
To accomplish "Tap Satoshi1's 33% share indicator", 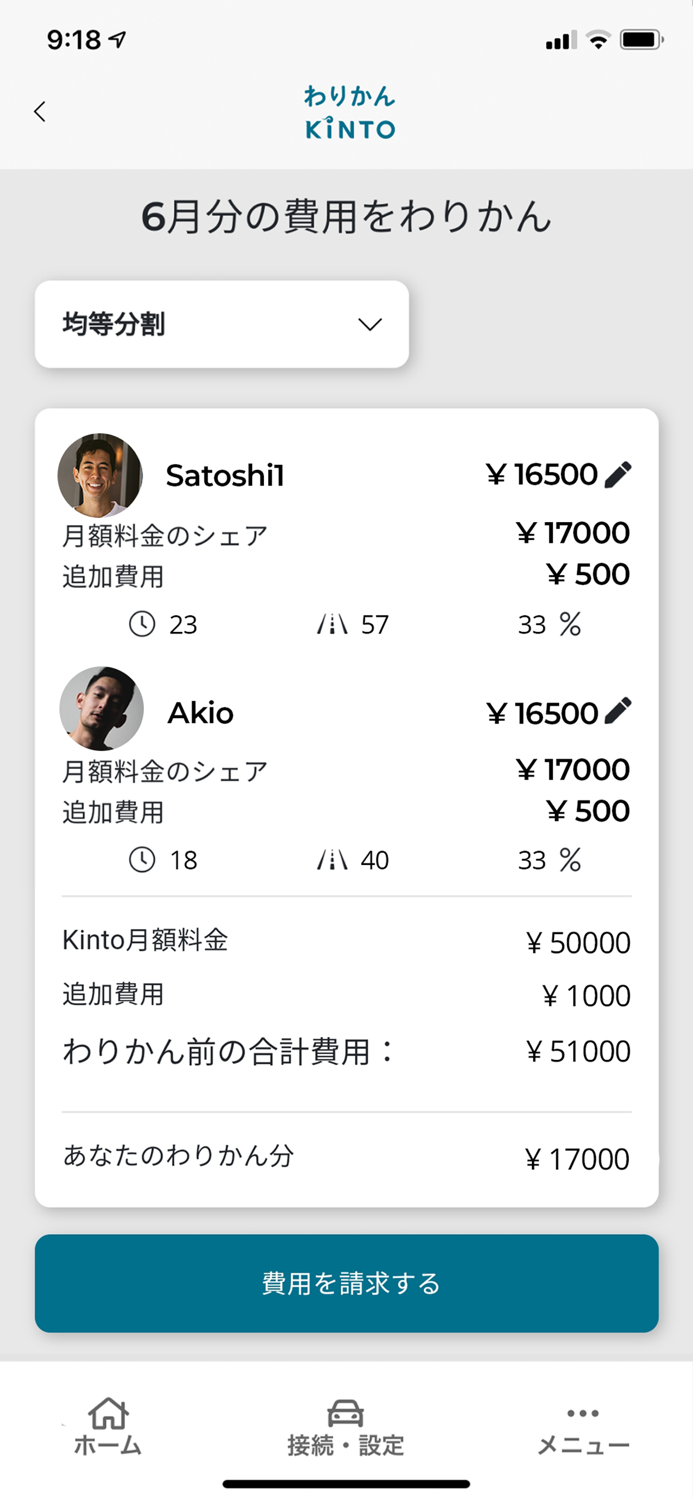I will 552,624.
